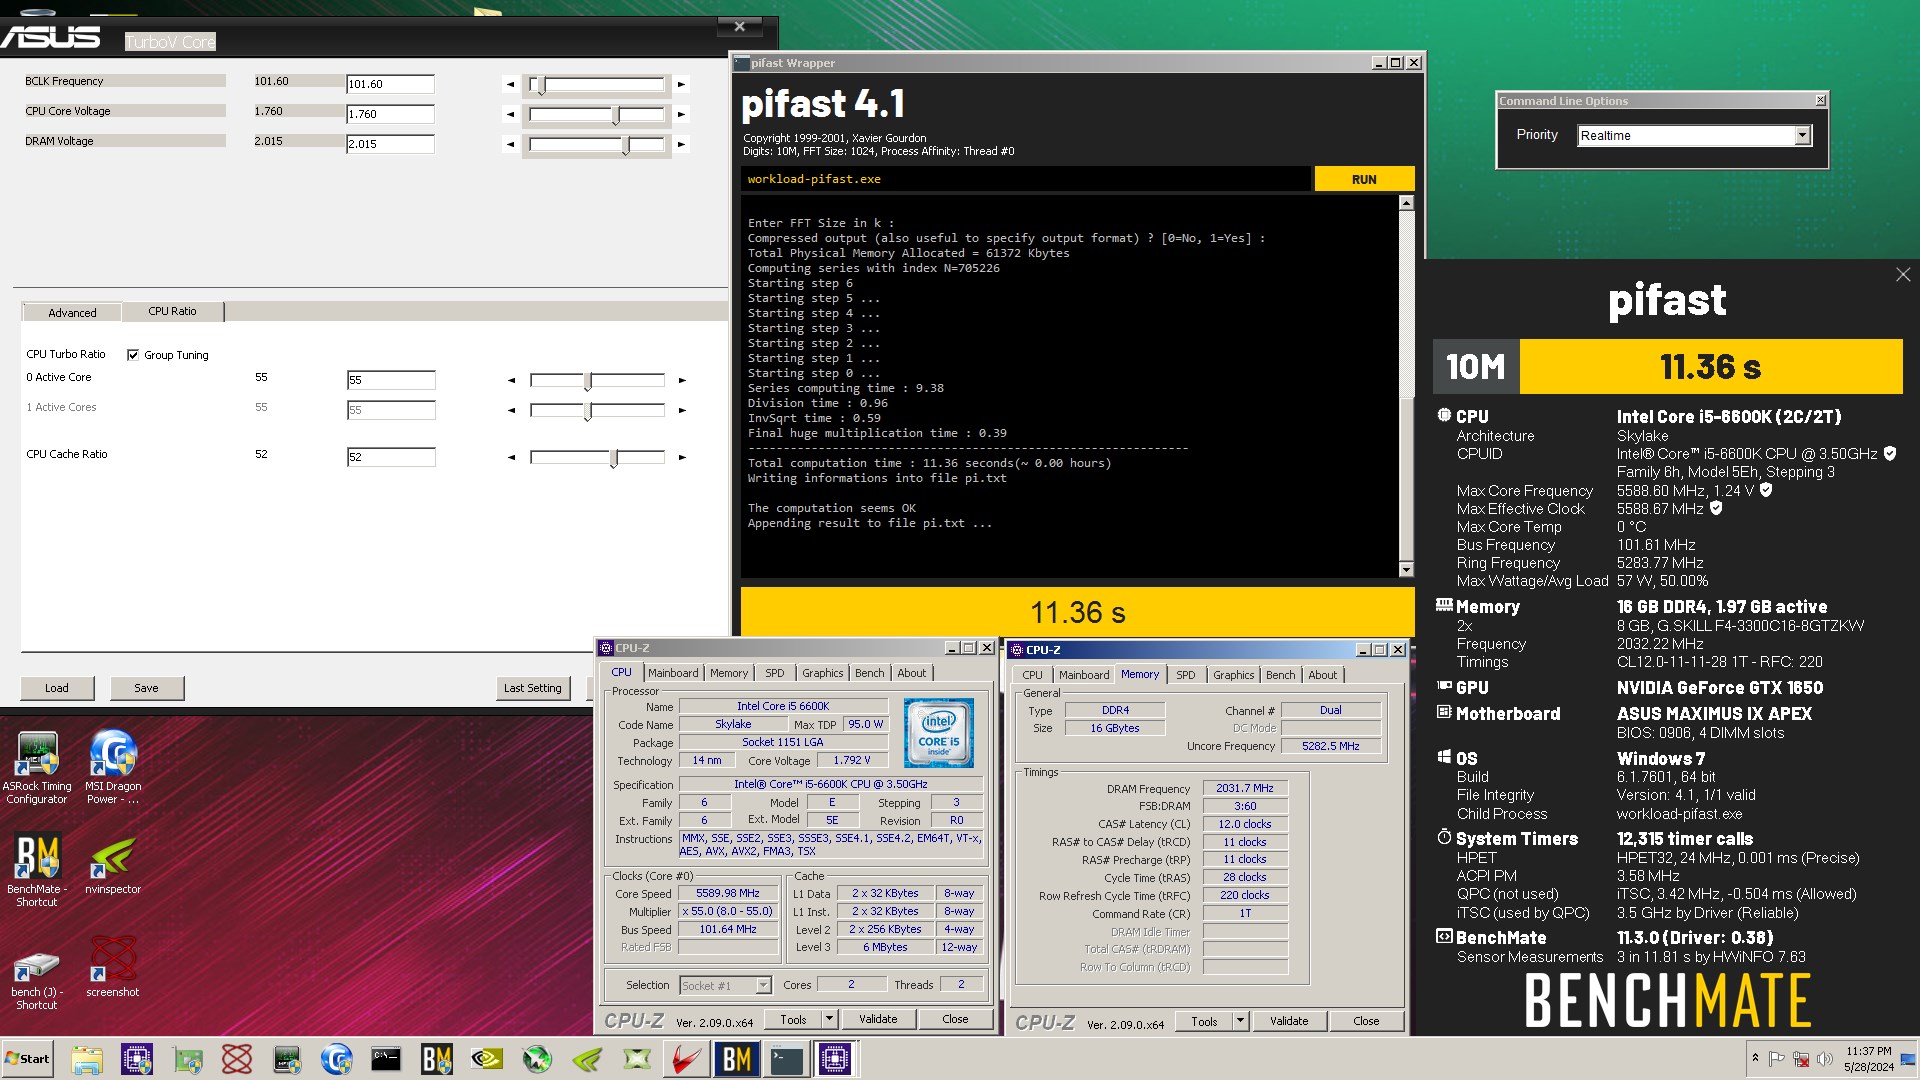Click the BCLK Frequency slider
This screenshot has width=1920, height=1080.
tap(596, 85)
